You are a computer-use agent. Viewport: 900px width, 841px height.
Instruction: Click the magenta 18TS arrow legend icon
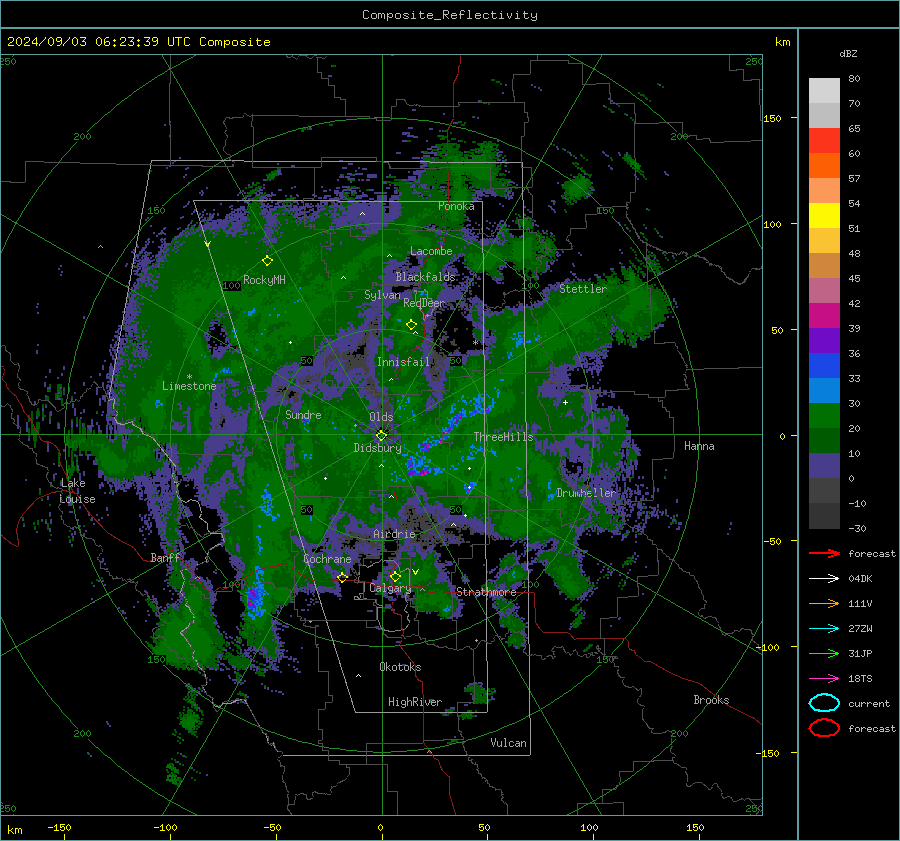pos(824,679)
